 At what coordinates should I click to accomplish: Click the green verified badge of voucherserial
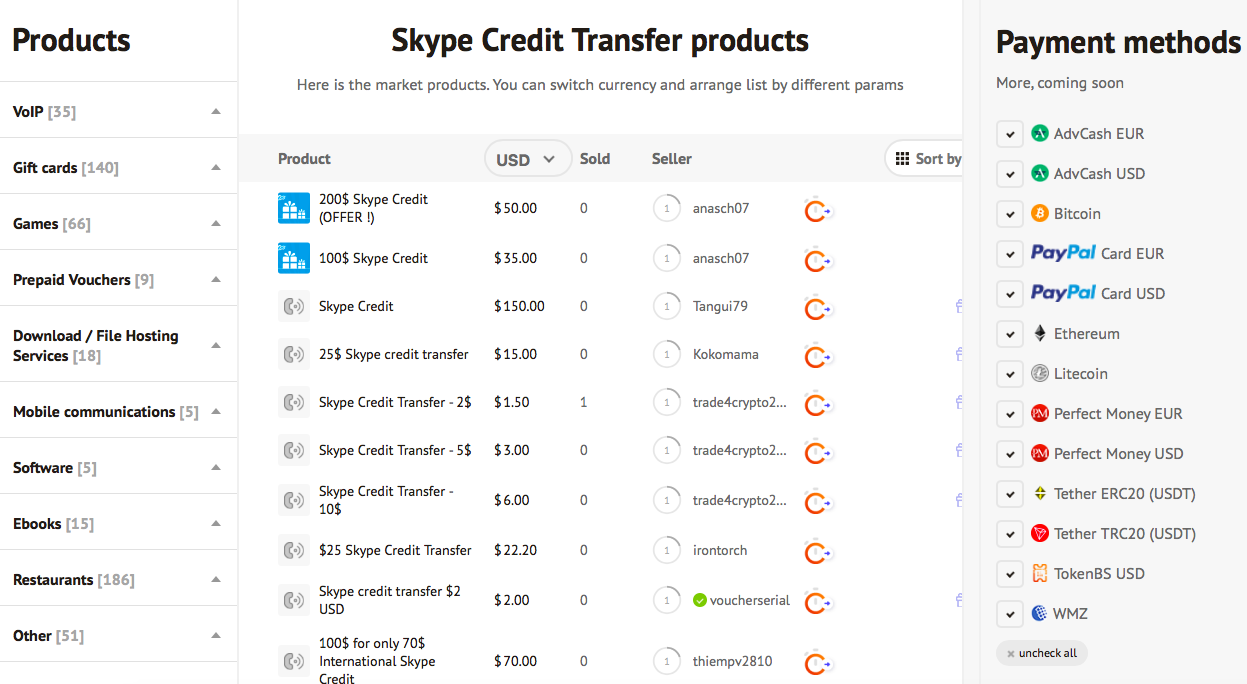pos(700,601)
